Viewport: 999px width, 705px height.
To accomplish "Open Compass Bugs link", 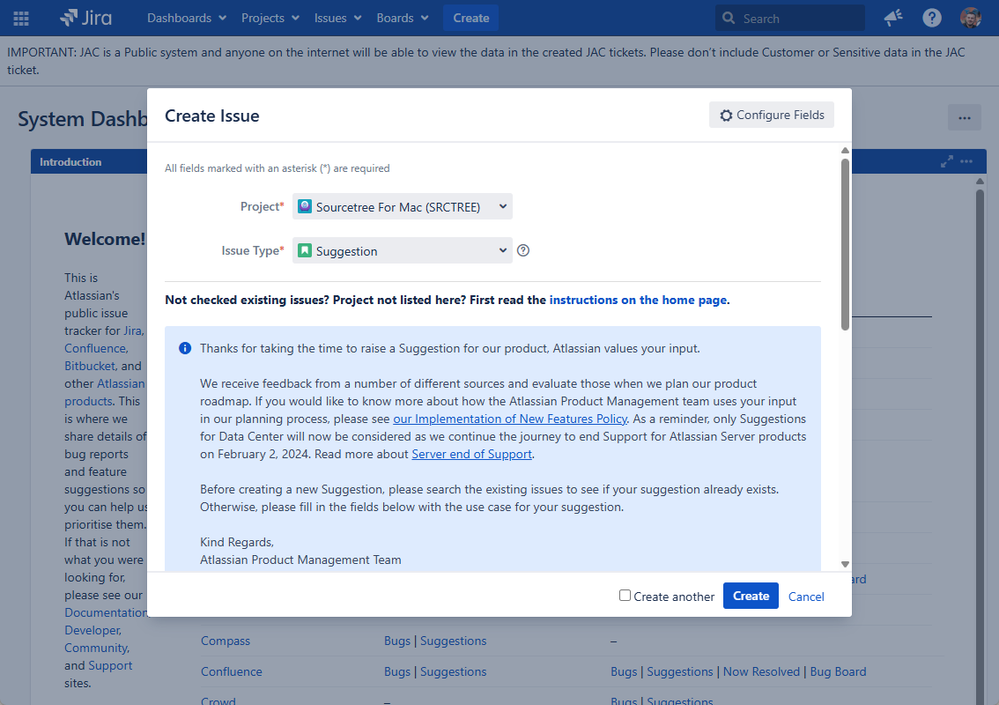I will coord(397,641).
